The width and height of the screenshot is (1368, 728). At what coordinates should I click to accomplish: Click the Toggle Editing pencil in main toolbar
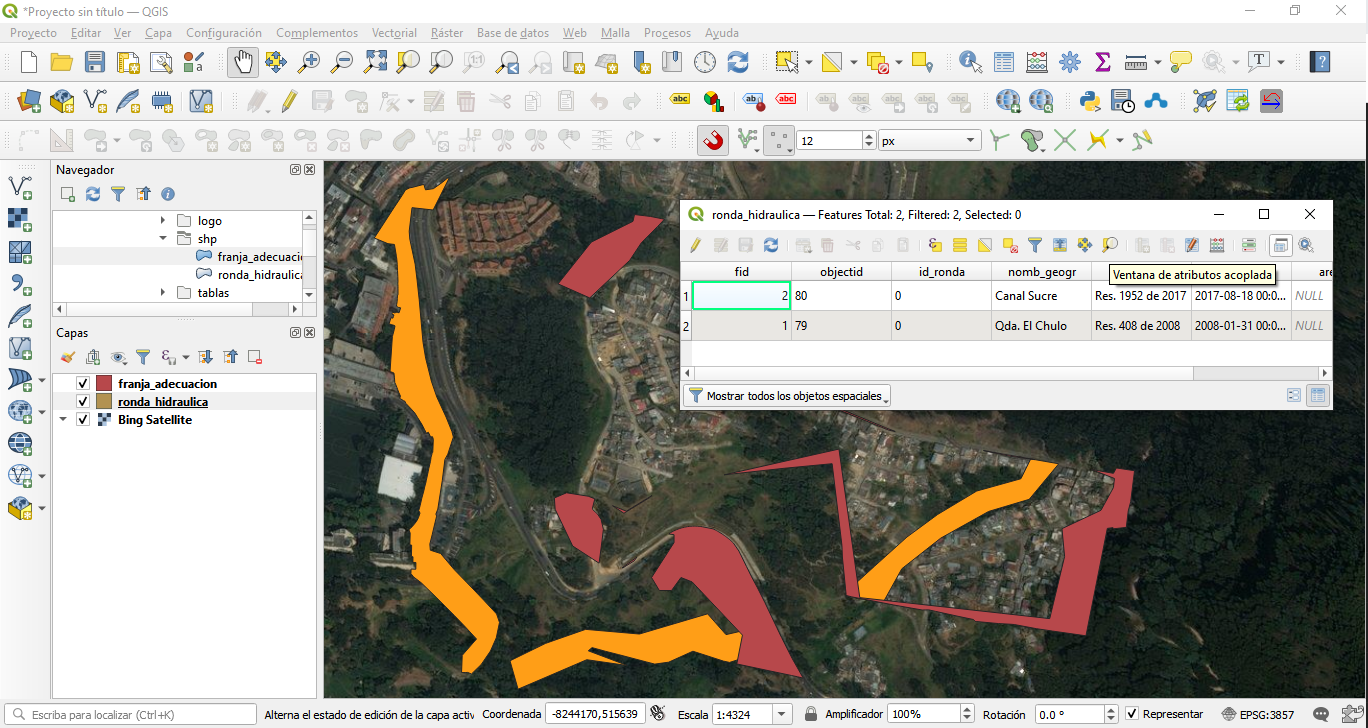[289, 101]
